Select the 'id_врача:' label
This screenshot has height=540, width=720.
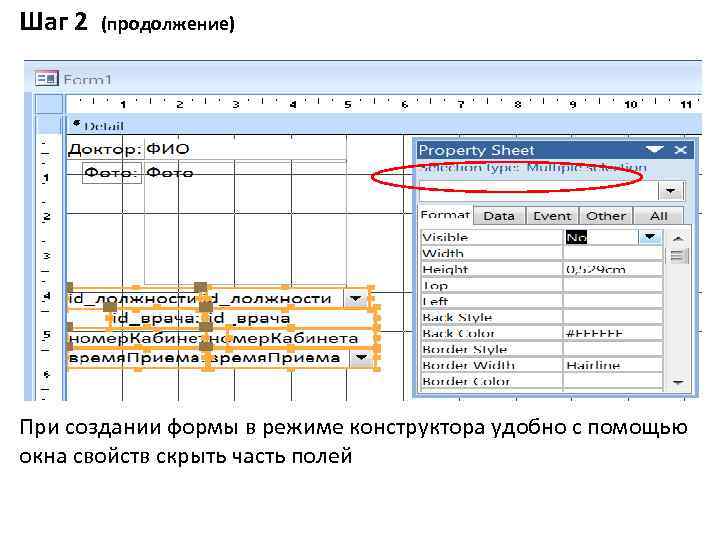[x=155, y=318]
